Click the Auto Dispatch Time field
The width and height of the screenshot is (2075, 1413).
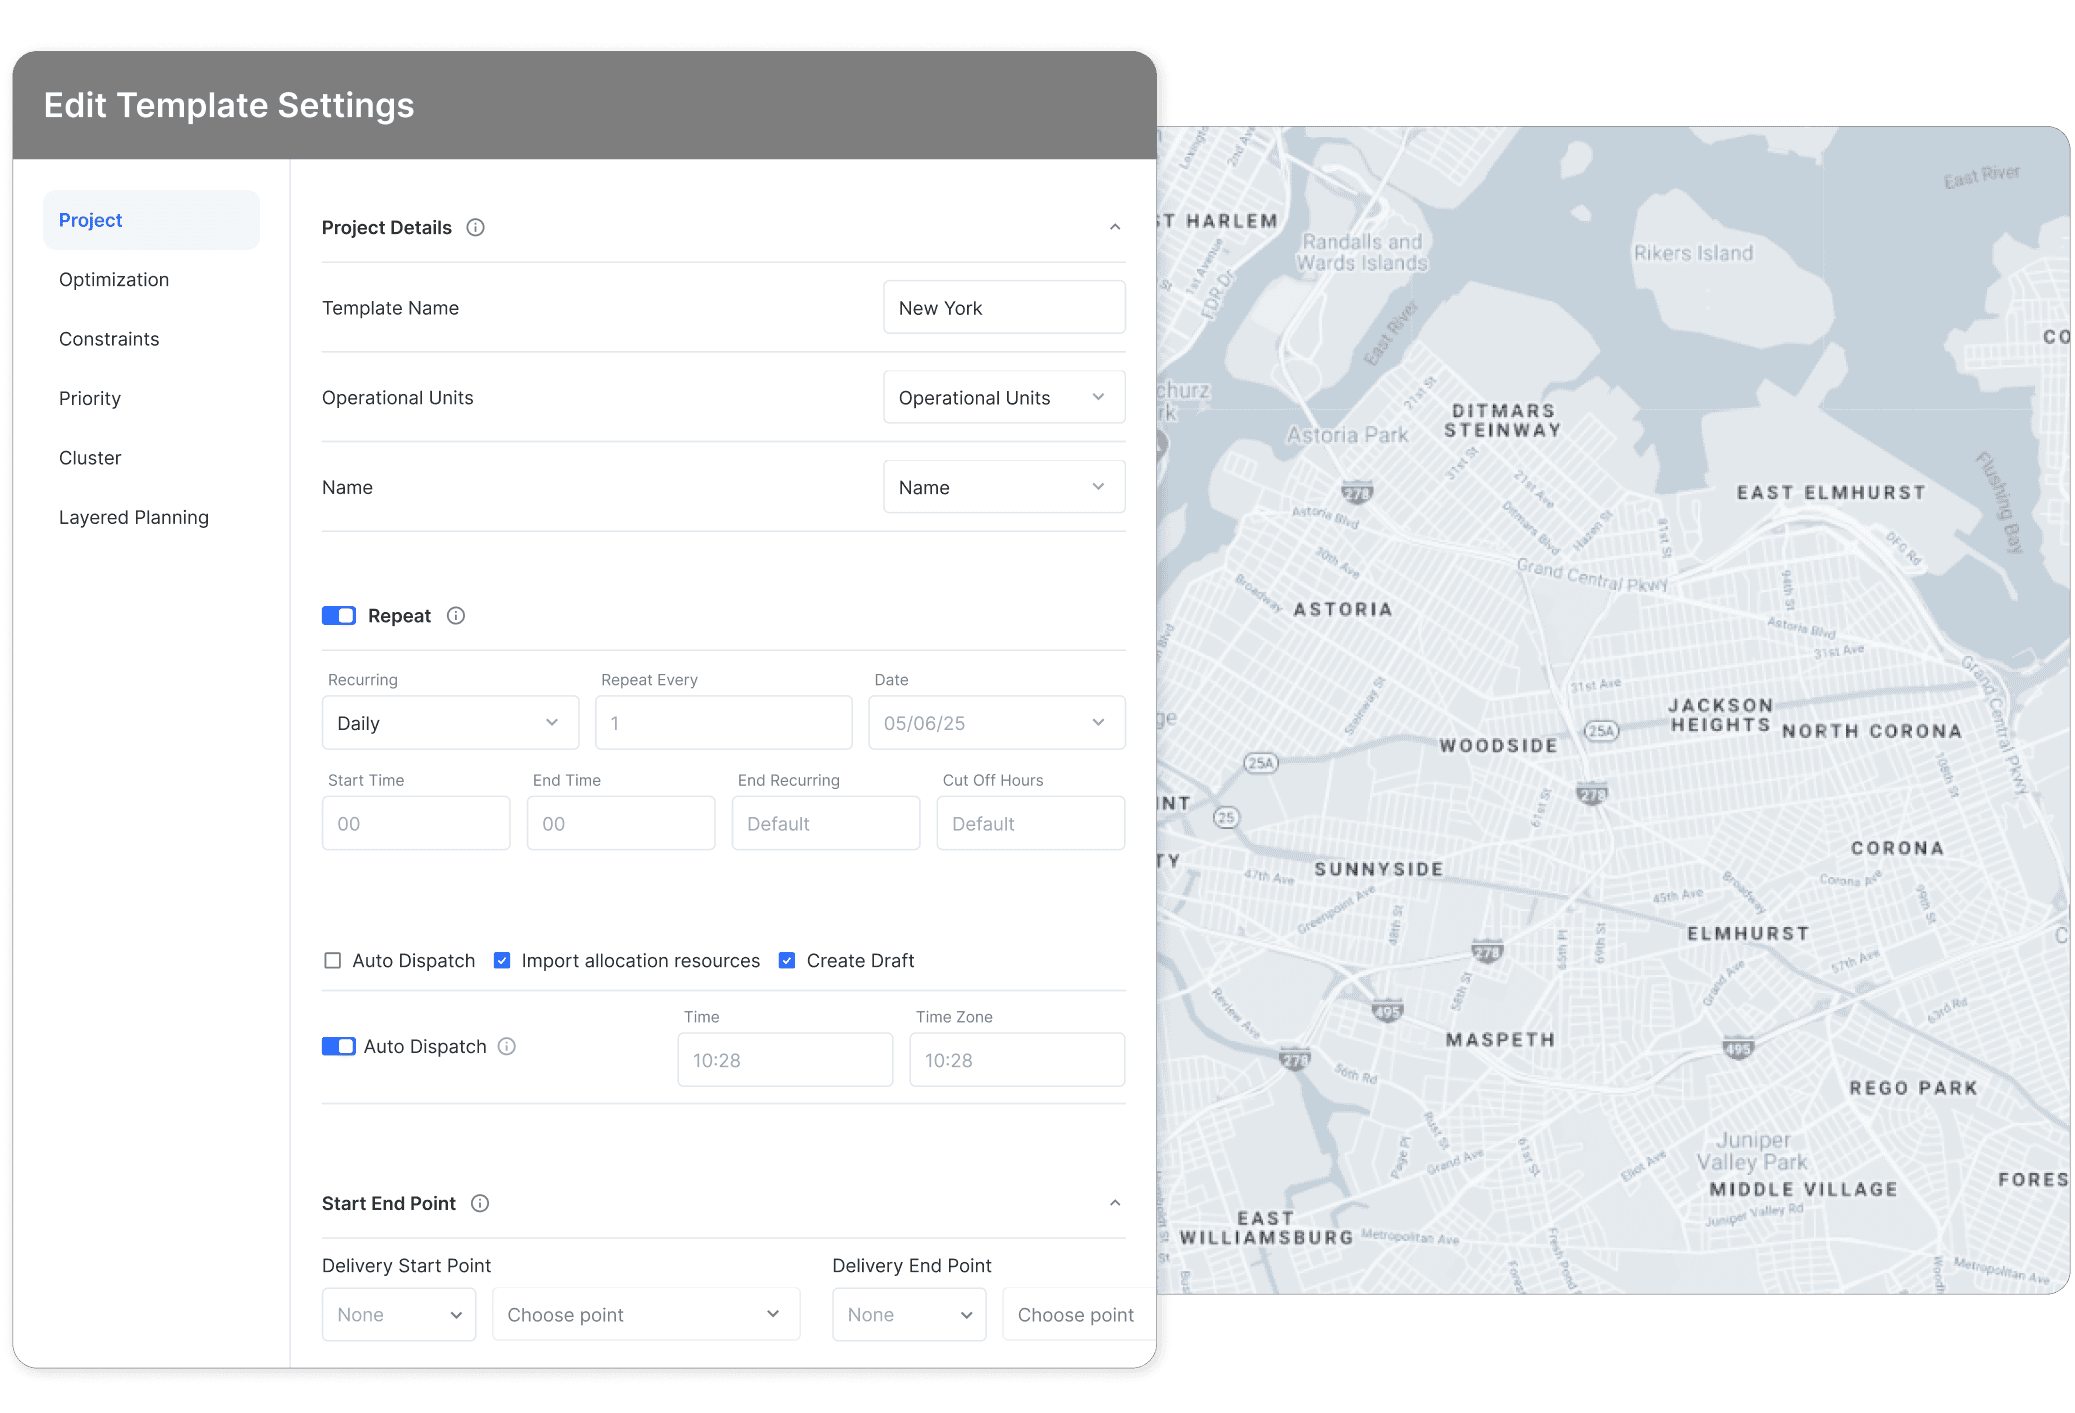(785, 1060)
